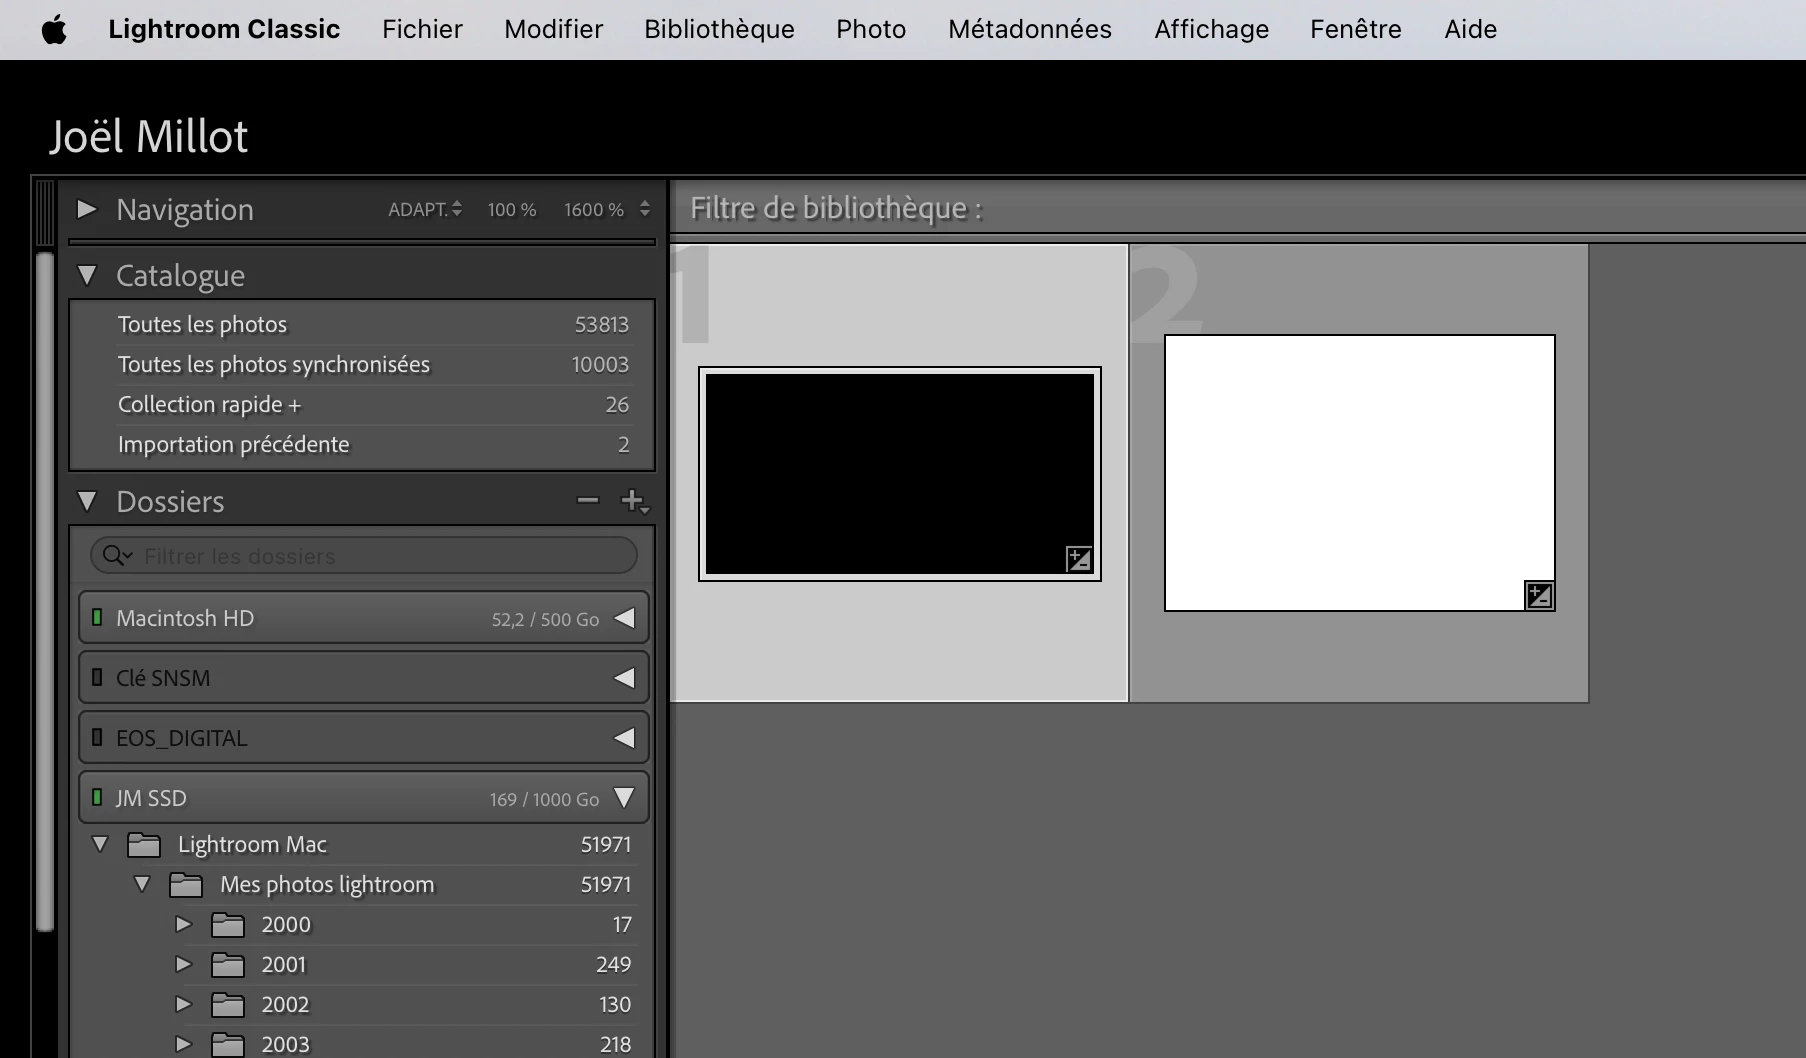Click the Macintosh HD green status indicator

(97, 618)
